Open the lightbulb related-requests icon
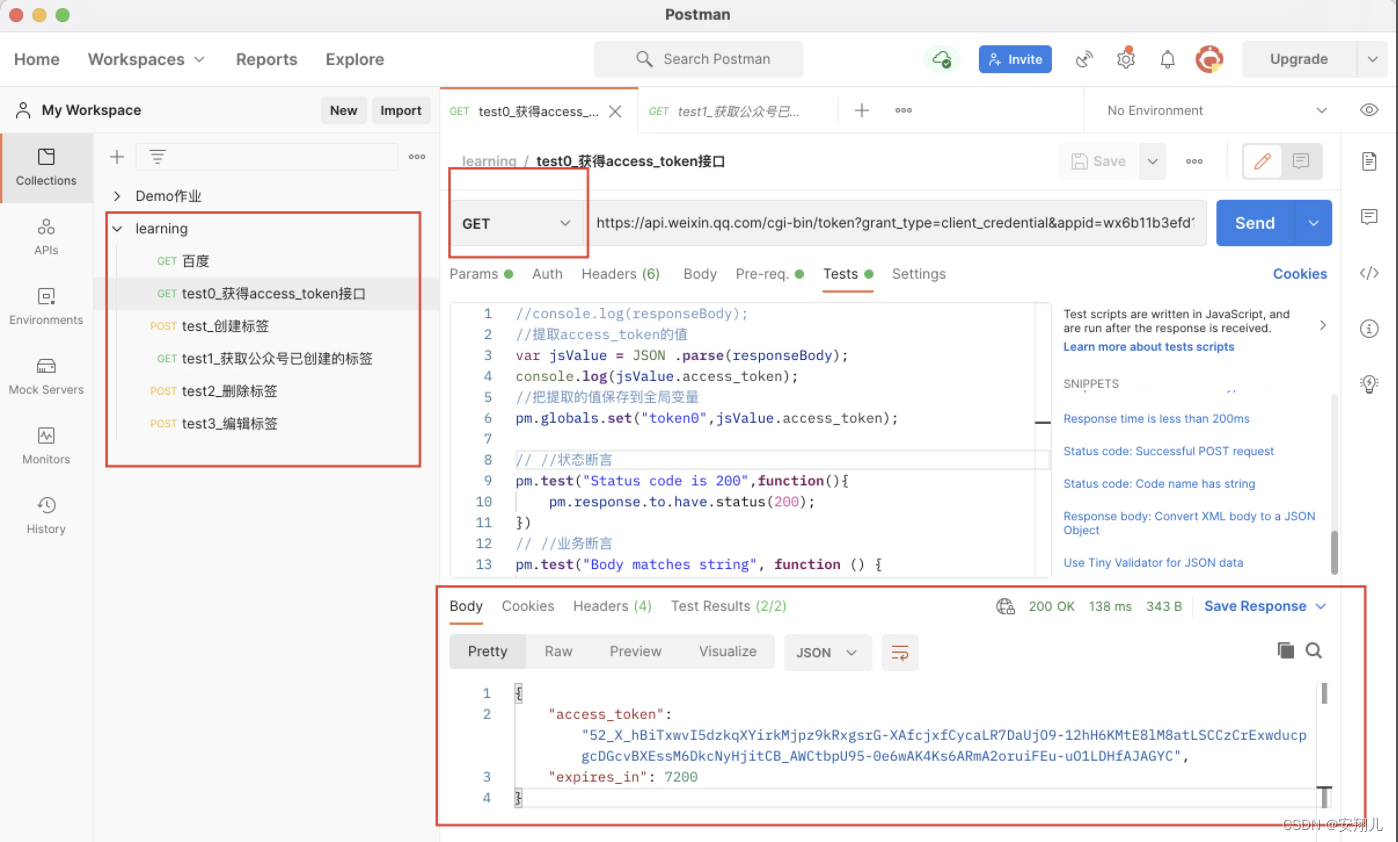Viewport: 1398px width, 842px height. (1370, 382)
